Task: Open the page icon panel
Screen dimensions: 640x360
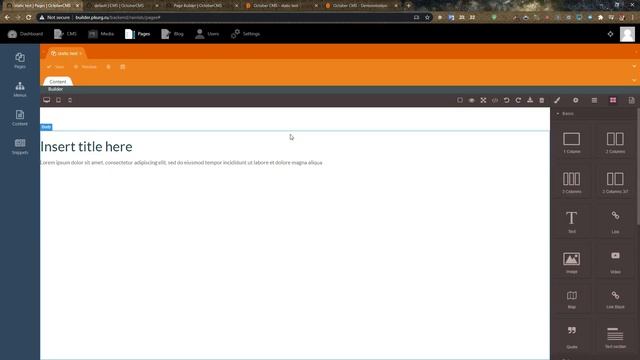Action: click(631, 100)
